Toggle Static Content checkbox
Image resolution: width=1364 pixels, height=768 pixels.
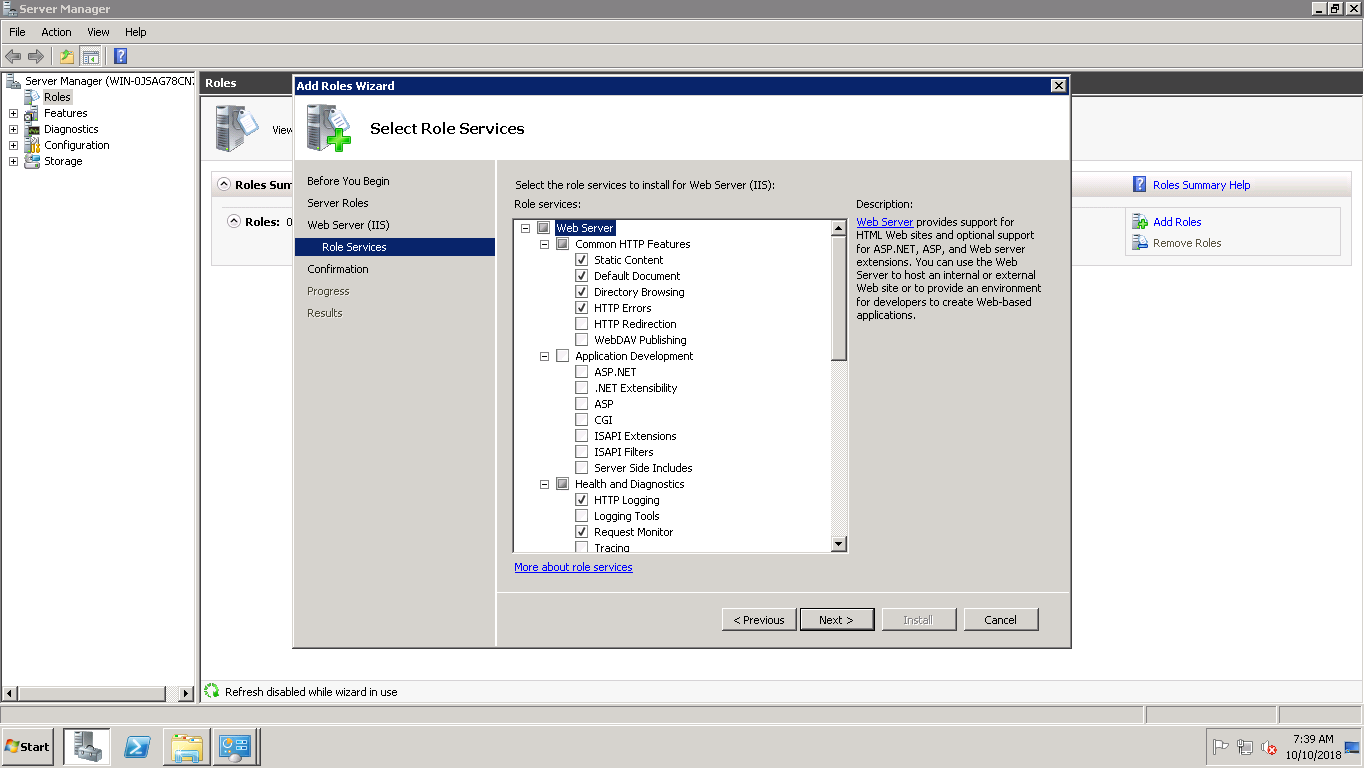point(582,260)
